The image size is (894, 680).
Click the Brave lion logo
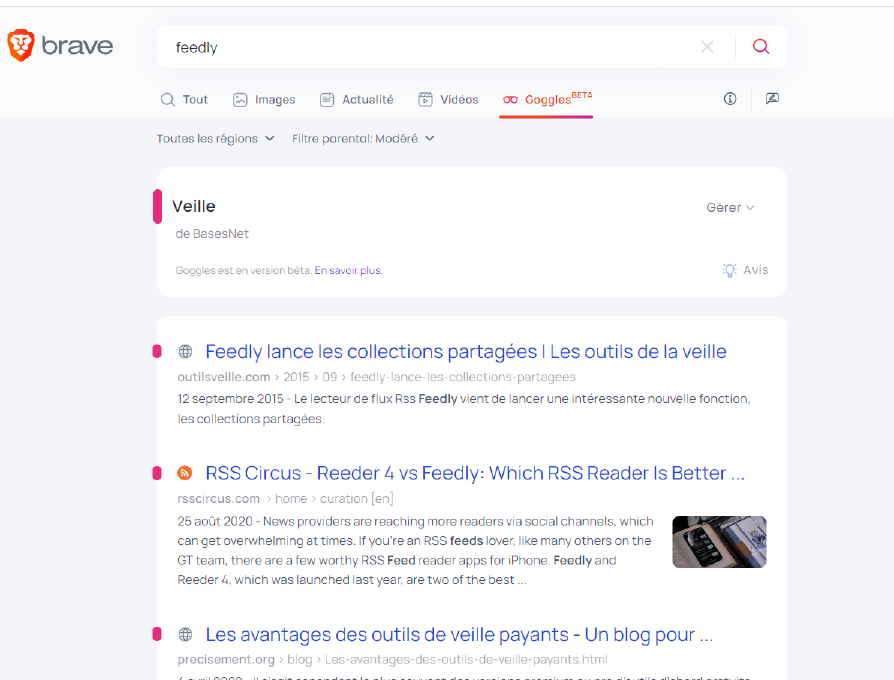tap(21, 46)
